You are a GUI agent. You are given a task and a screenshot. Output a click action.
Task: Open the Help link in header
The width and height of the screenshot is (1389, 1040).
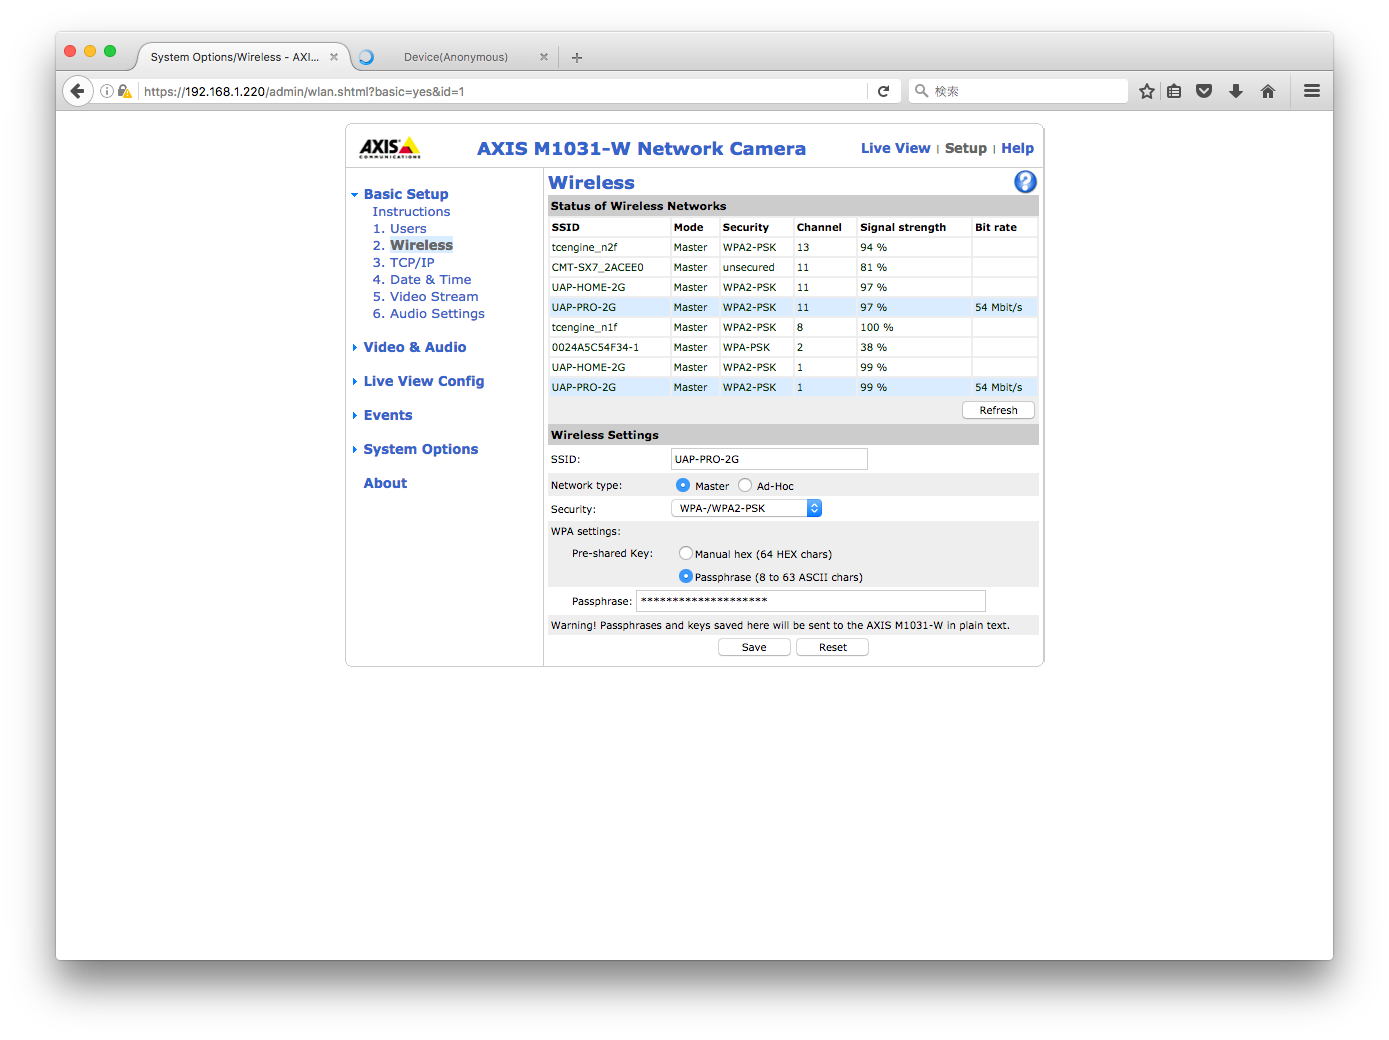pyautogui.click(x=1018, y=148)
